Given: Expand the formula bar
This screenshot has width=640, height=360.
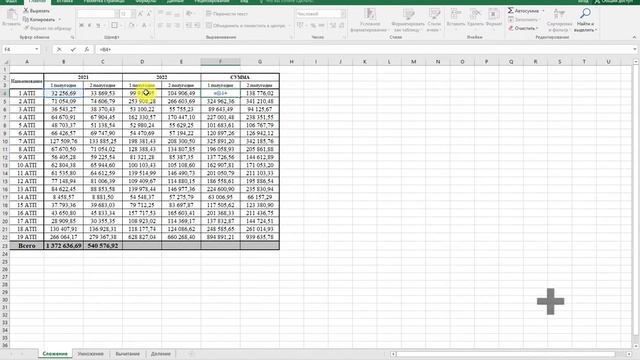Looking at the screenshot, I should (x=635, y=49).
